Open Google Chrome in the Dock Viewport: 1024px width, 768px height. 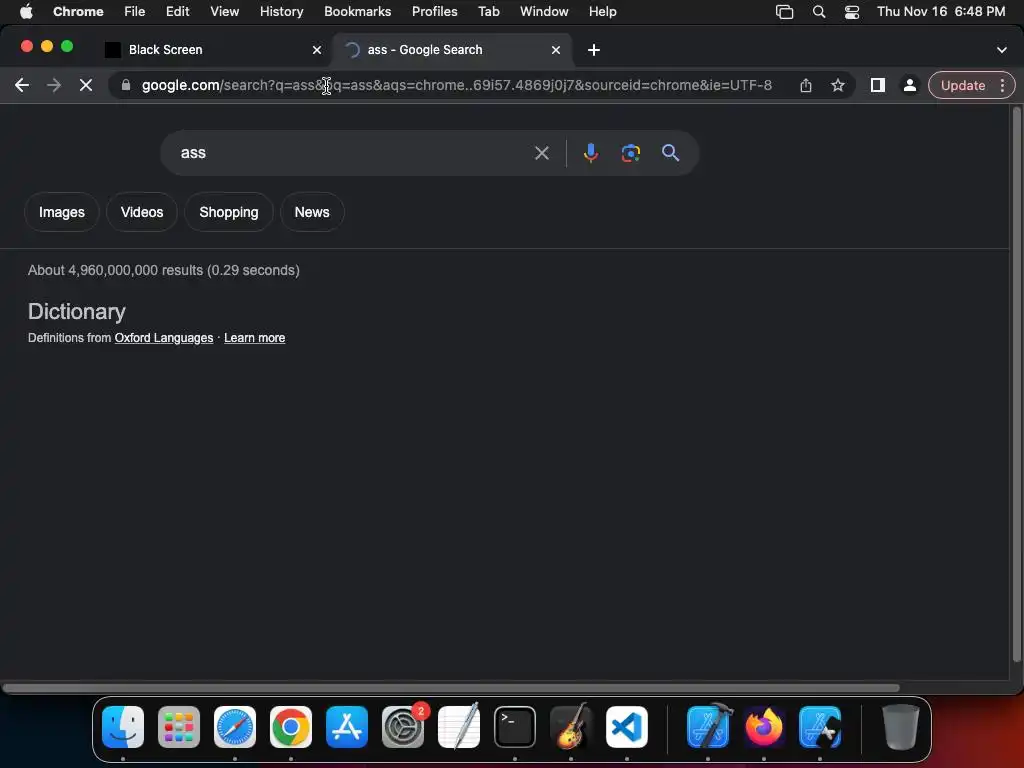point(291,727)
